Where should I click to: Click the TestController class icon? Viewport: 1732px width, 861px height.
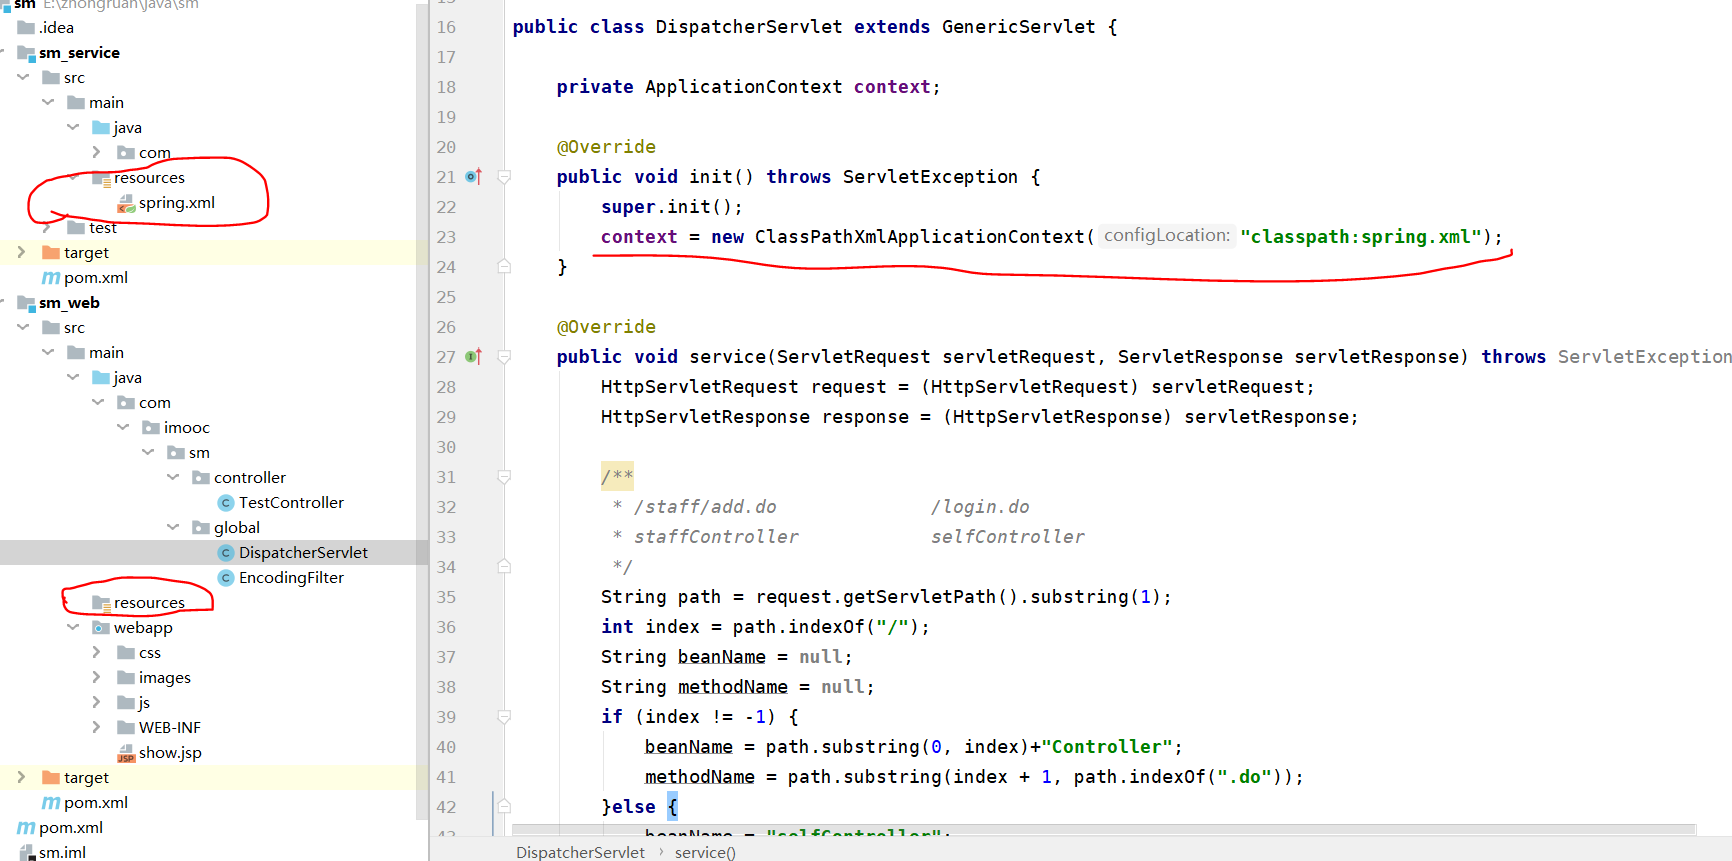(x=226, y=503)
